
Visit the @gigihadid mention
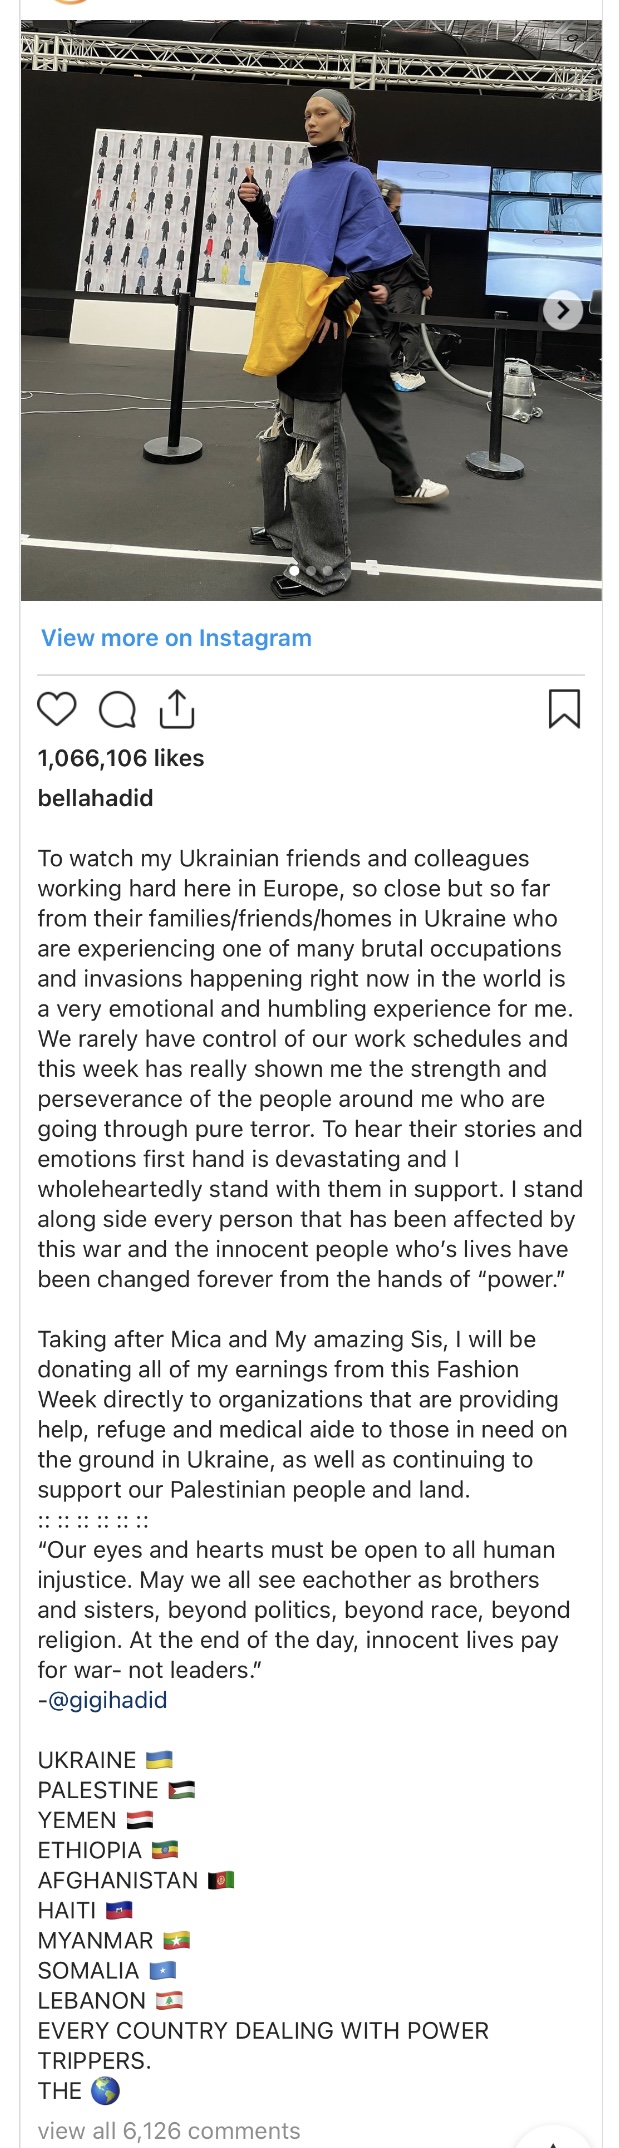(107, 1700)
